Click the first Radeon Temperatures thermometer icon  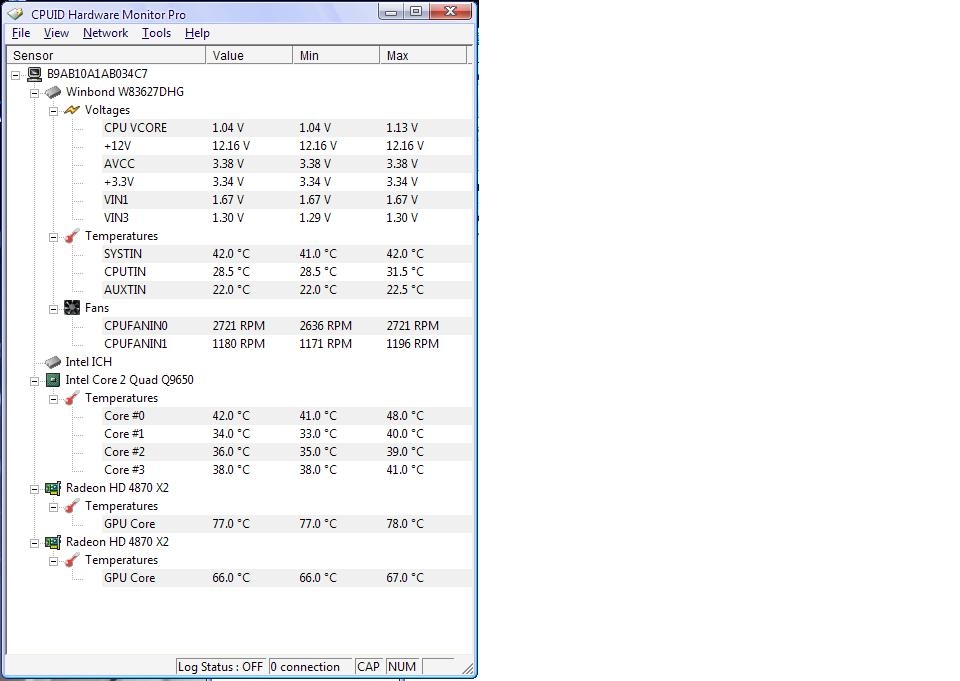[72, 506]
